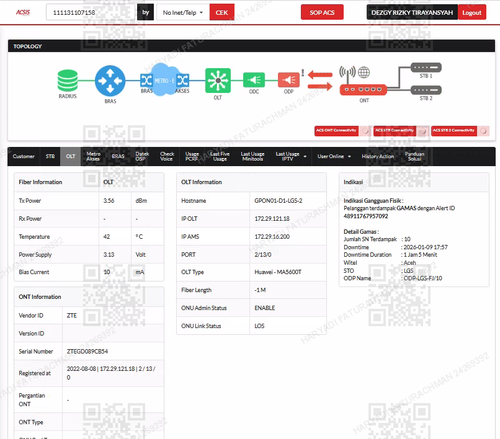500x439 pixels.
Task: Switch to the BRAS tab
Action: (x=118, y=156)
